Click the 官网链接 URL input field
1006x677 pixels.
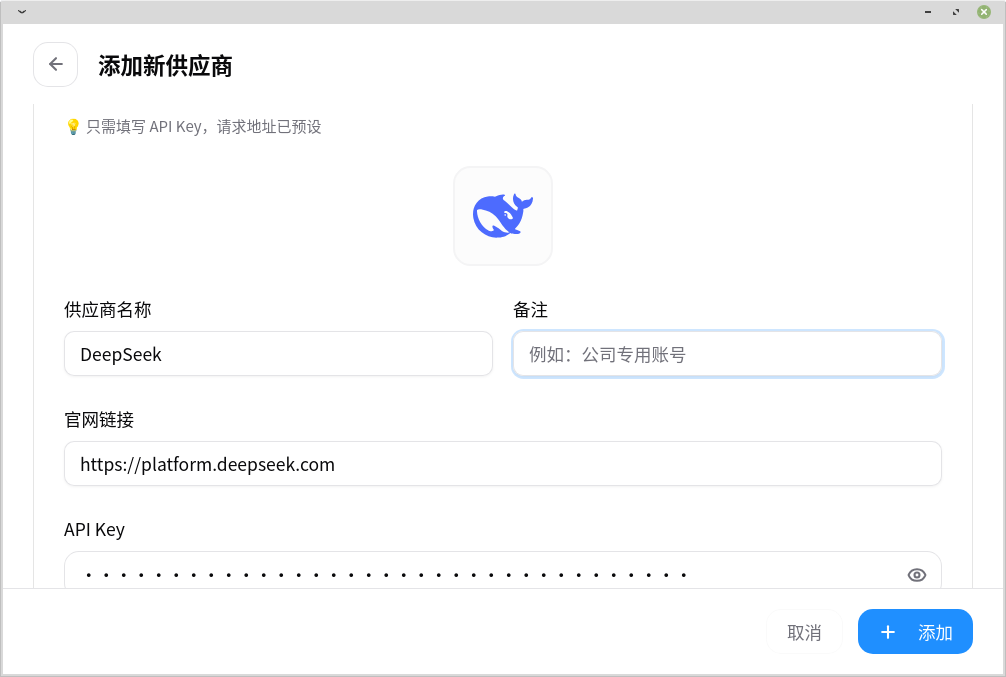pos(503,464)
